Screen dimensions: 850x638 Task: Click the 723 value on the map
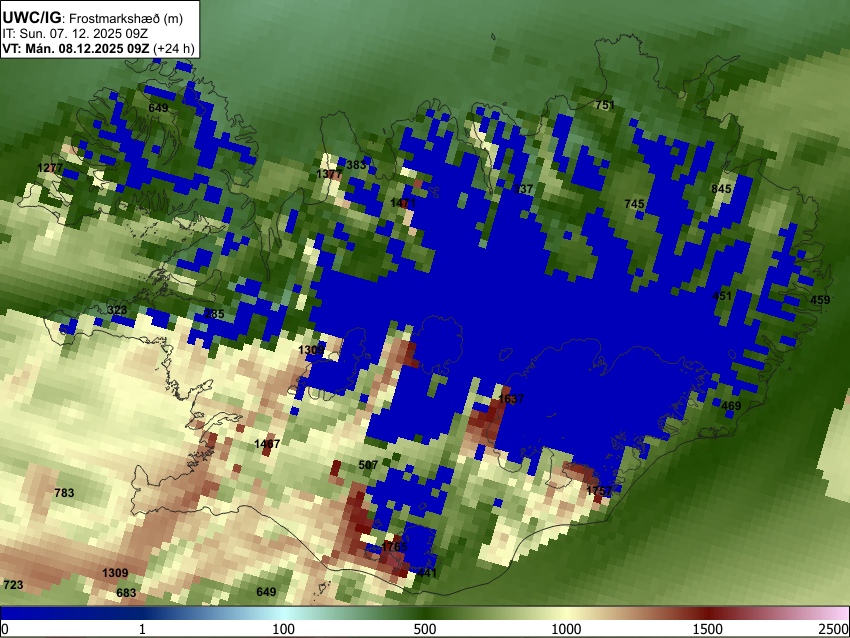click(13, 584)
